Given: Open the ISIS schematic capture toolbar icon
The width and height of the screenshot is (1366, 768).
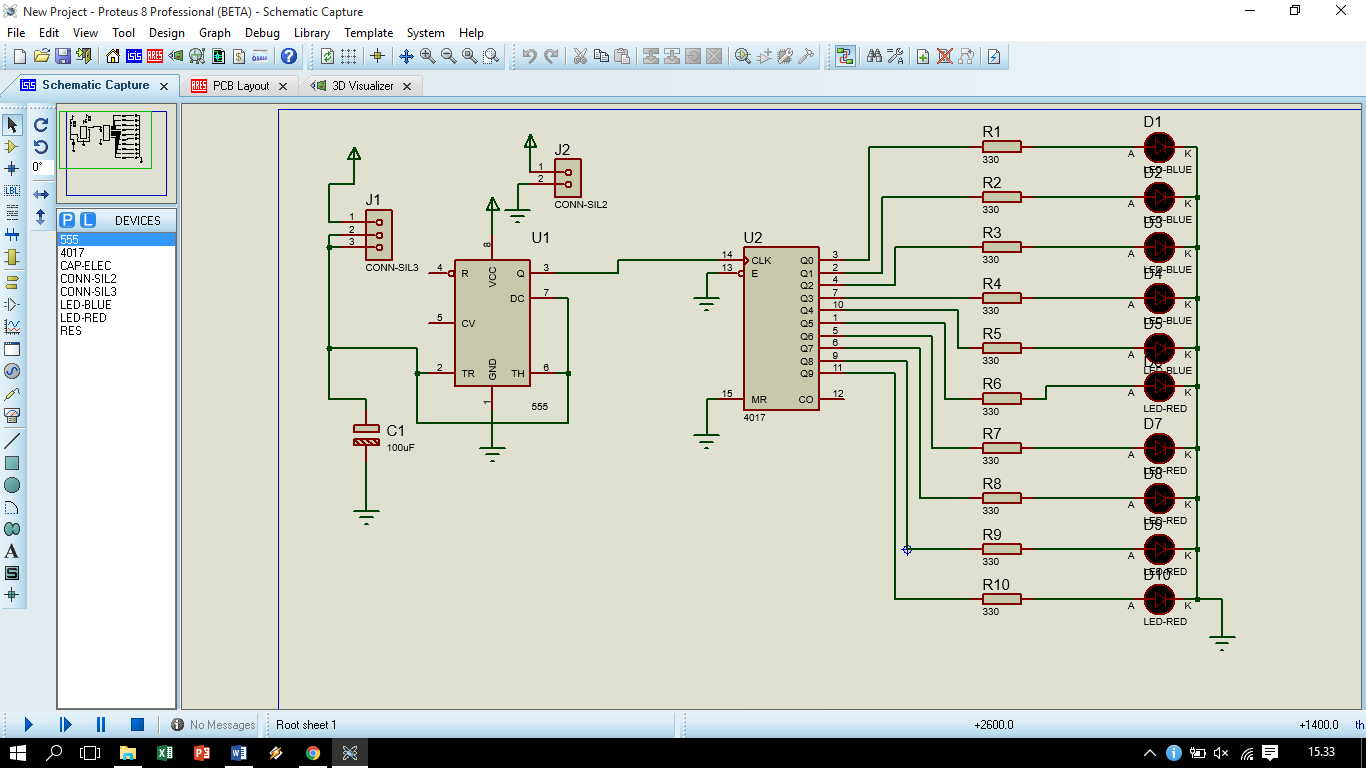Looking at the screenshot, I should [x=134, y=56].
